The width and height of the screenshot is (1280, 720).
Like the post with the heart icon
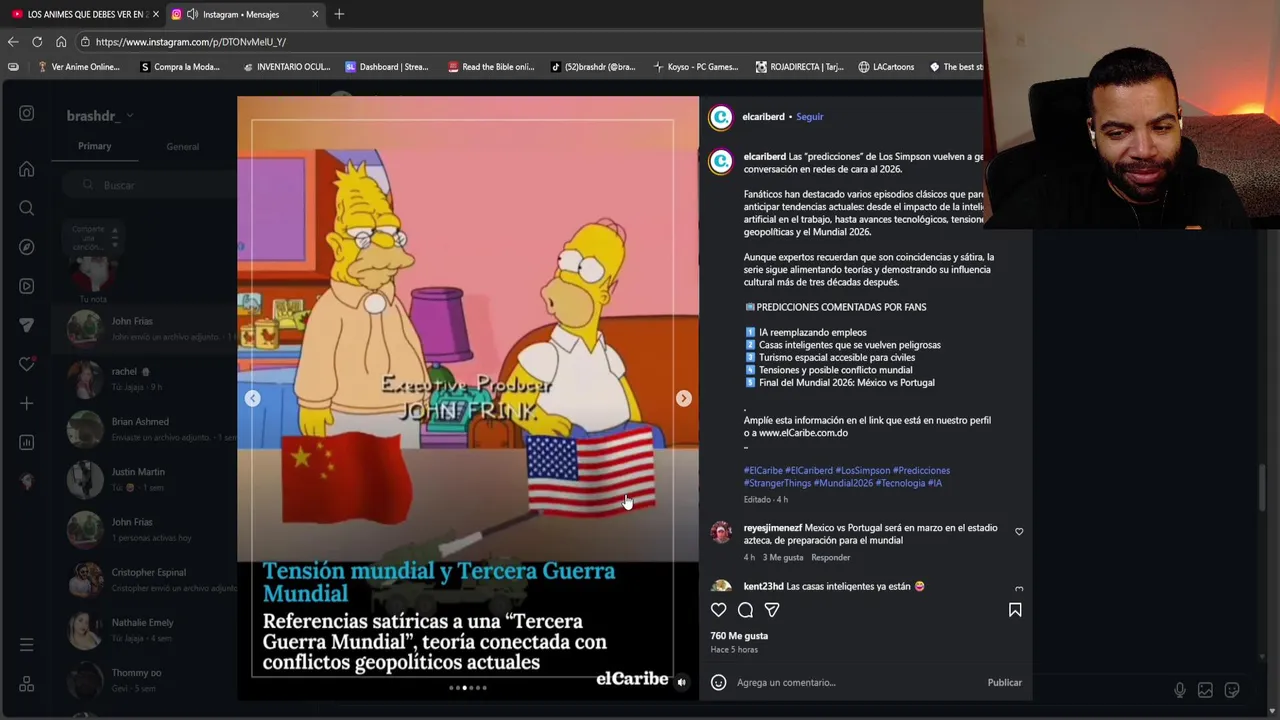[x=718, y=610]
